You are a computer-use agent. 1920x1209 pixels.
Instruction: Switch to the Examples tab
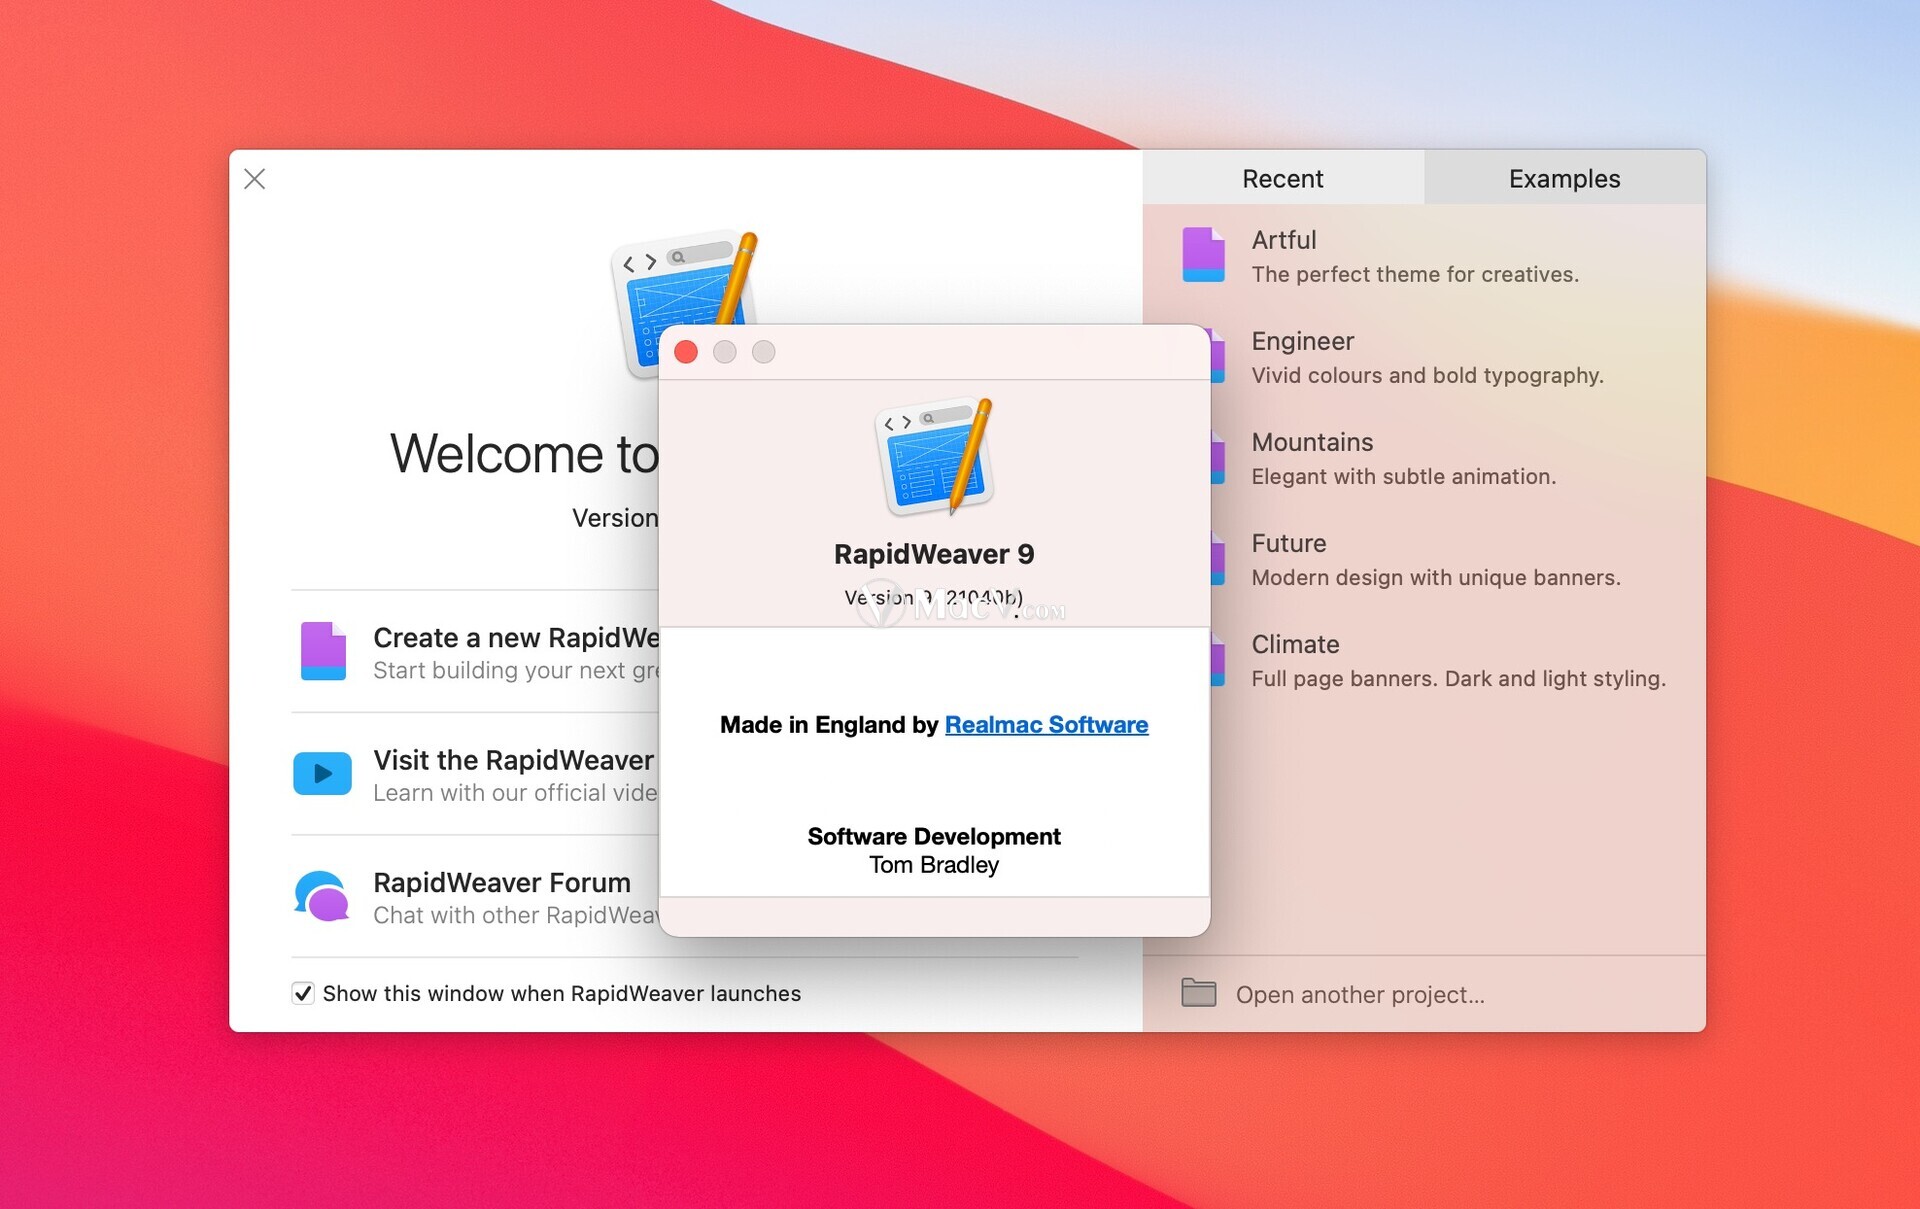click(1565, 178)
